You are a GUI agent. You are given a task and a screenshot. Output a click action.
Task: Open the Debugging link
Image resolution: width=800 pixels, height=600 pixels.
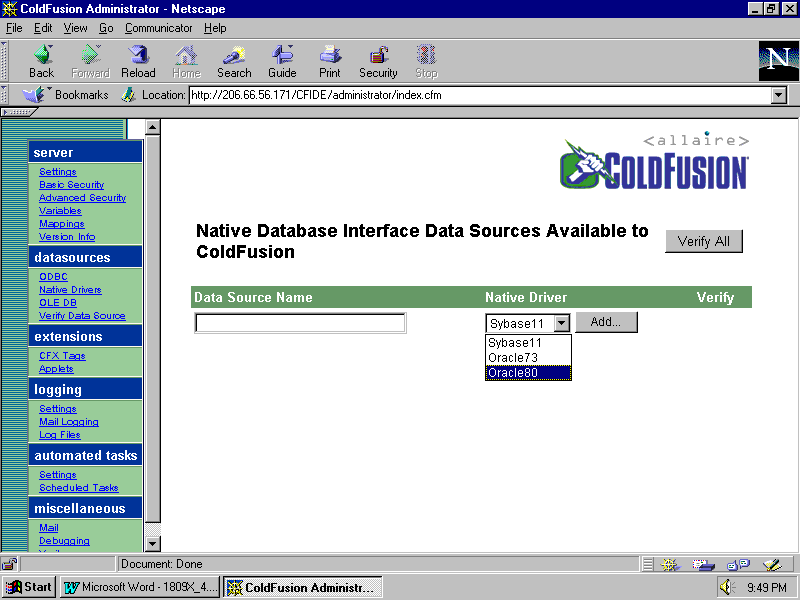(64, 541)
